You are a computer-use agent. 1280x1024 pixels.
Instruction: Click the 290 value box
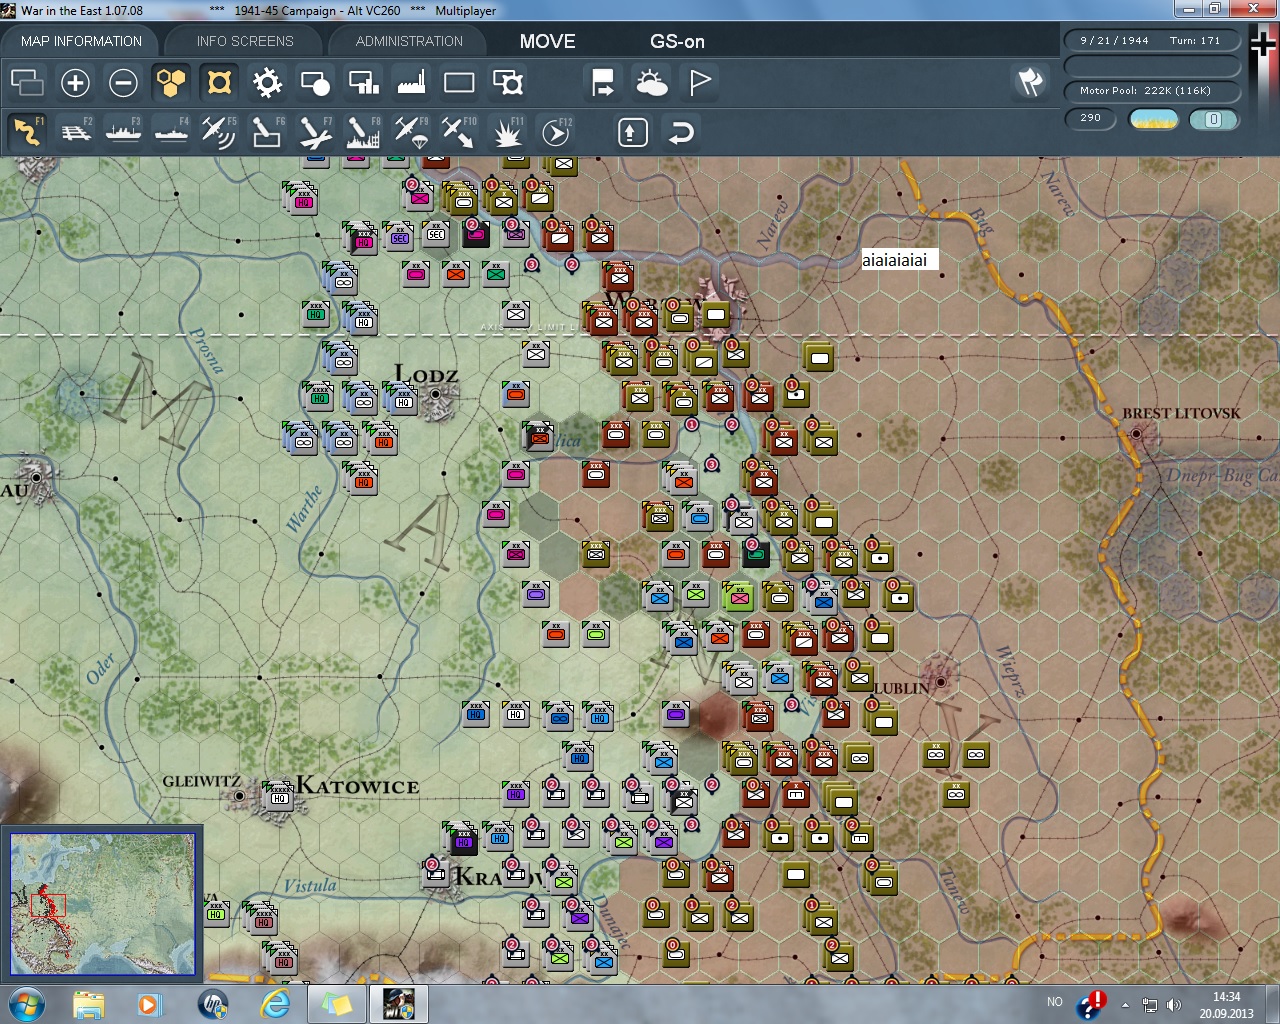[1090, 119]
